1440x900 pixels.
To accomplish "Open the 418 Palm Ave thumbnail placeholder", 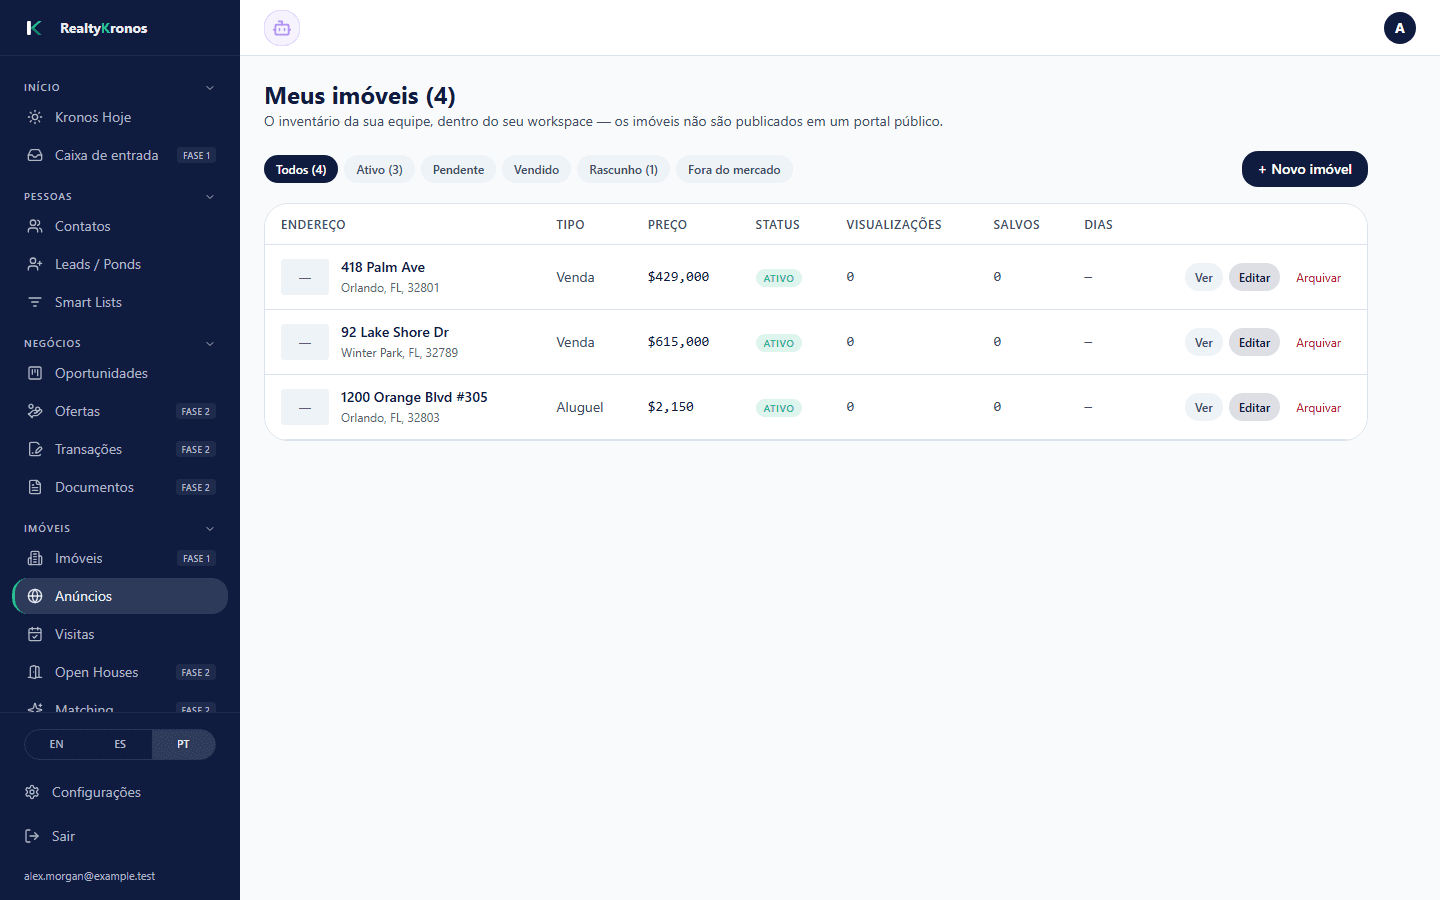I will pyautogui.click(x=305, y=277).
